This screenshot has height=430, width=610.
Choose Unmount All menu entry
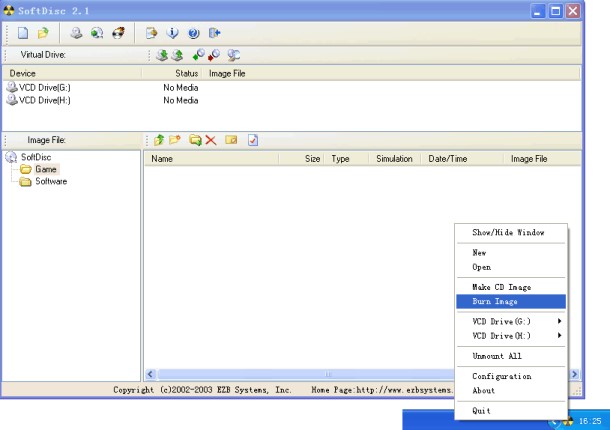pos(511,356)
